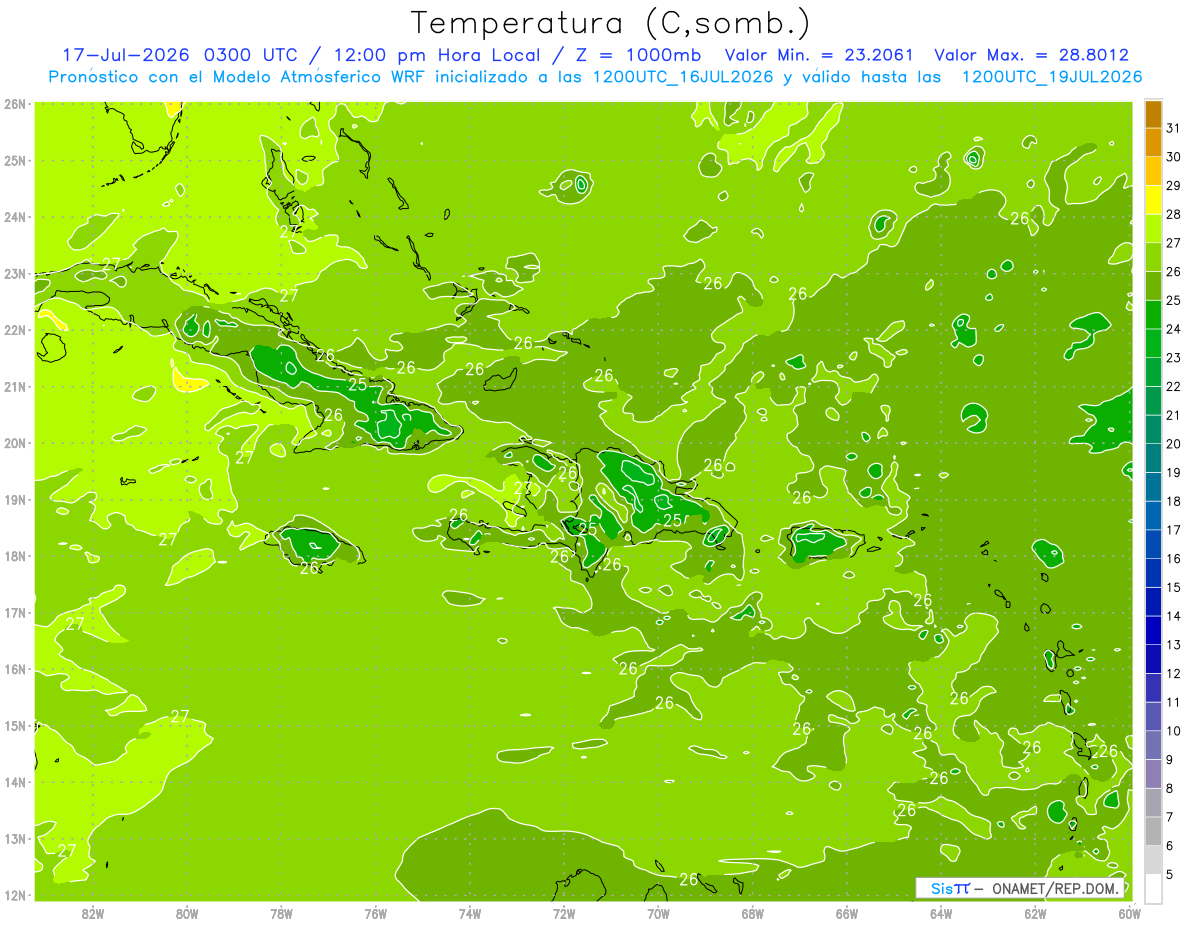Image resolution: width=1200 pixels, height=927 pixels.
Task: Click the "18N" latitude axis label
Action: (x=15, y=556)
